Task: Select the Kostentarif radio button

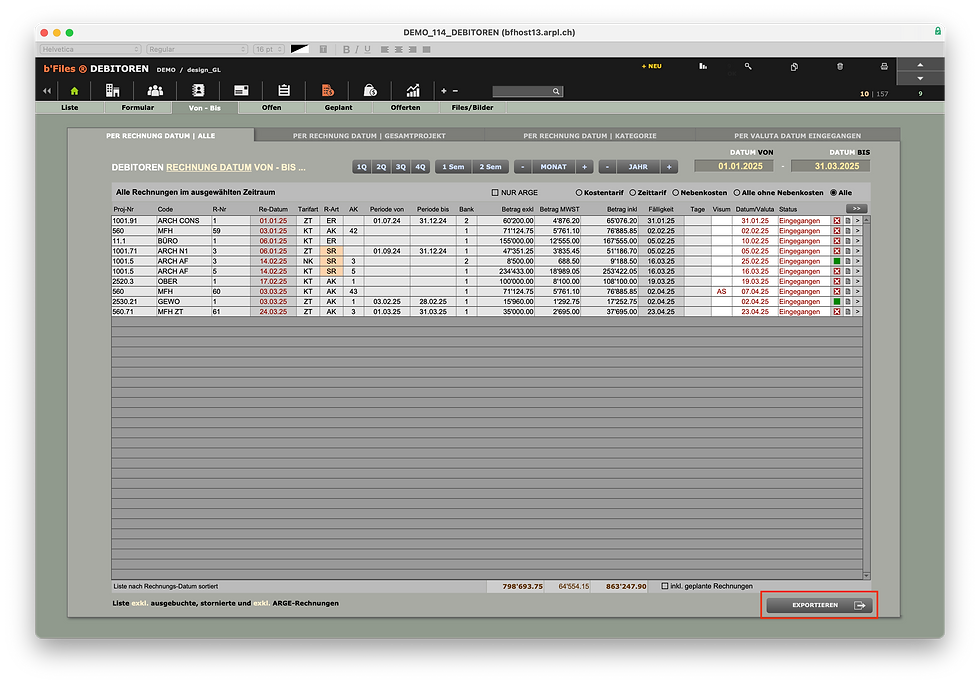Action: click(x=579, y=192)
